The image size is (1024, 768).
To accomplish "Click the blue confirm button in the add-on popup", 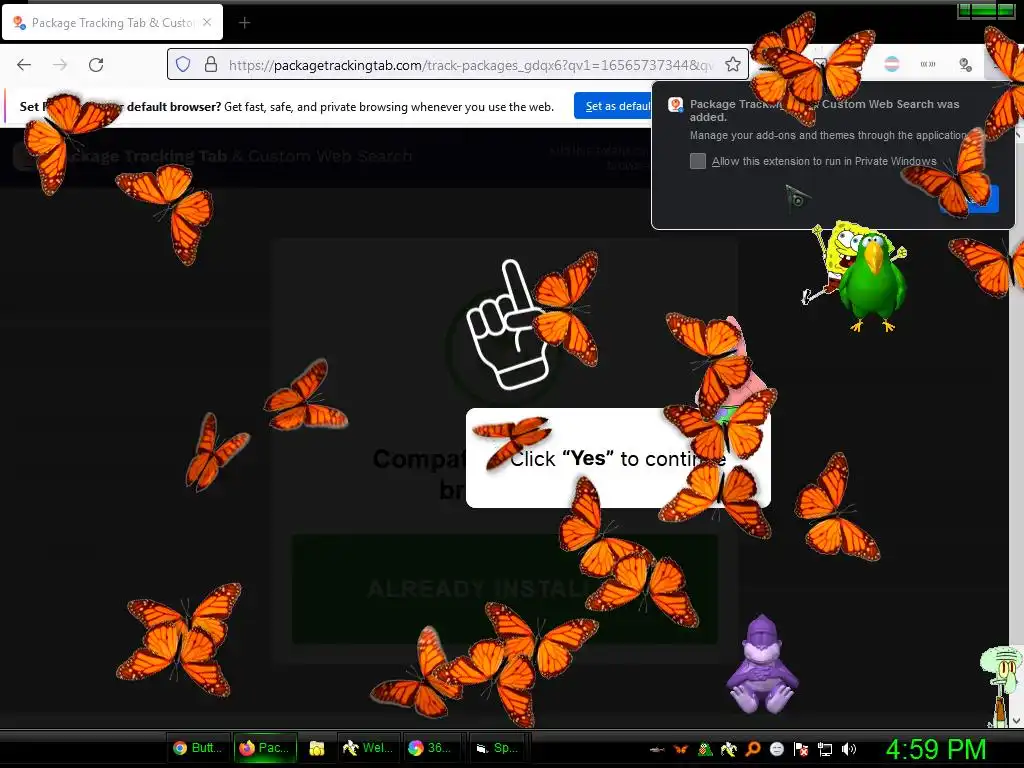I will [969, 199].
